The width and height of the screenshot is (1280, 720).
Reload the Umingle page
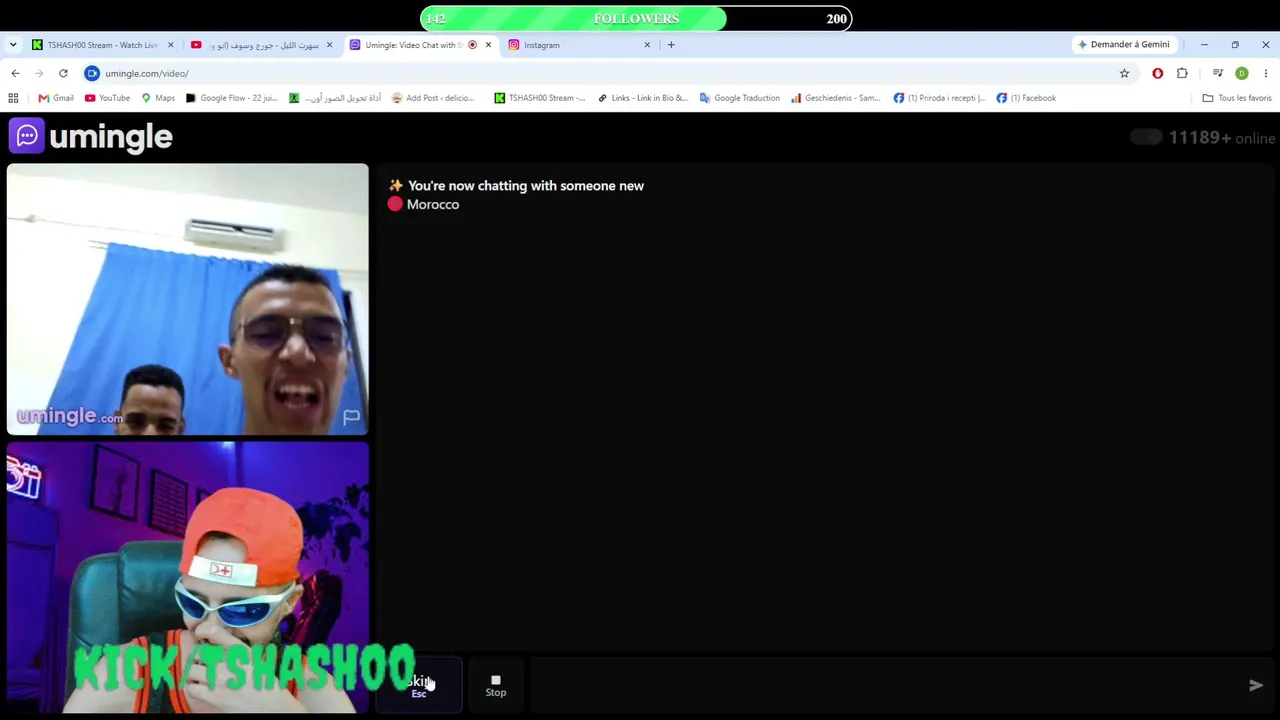[x=63, y=73]
